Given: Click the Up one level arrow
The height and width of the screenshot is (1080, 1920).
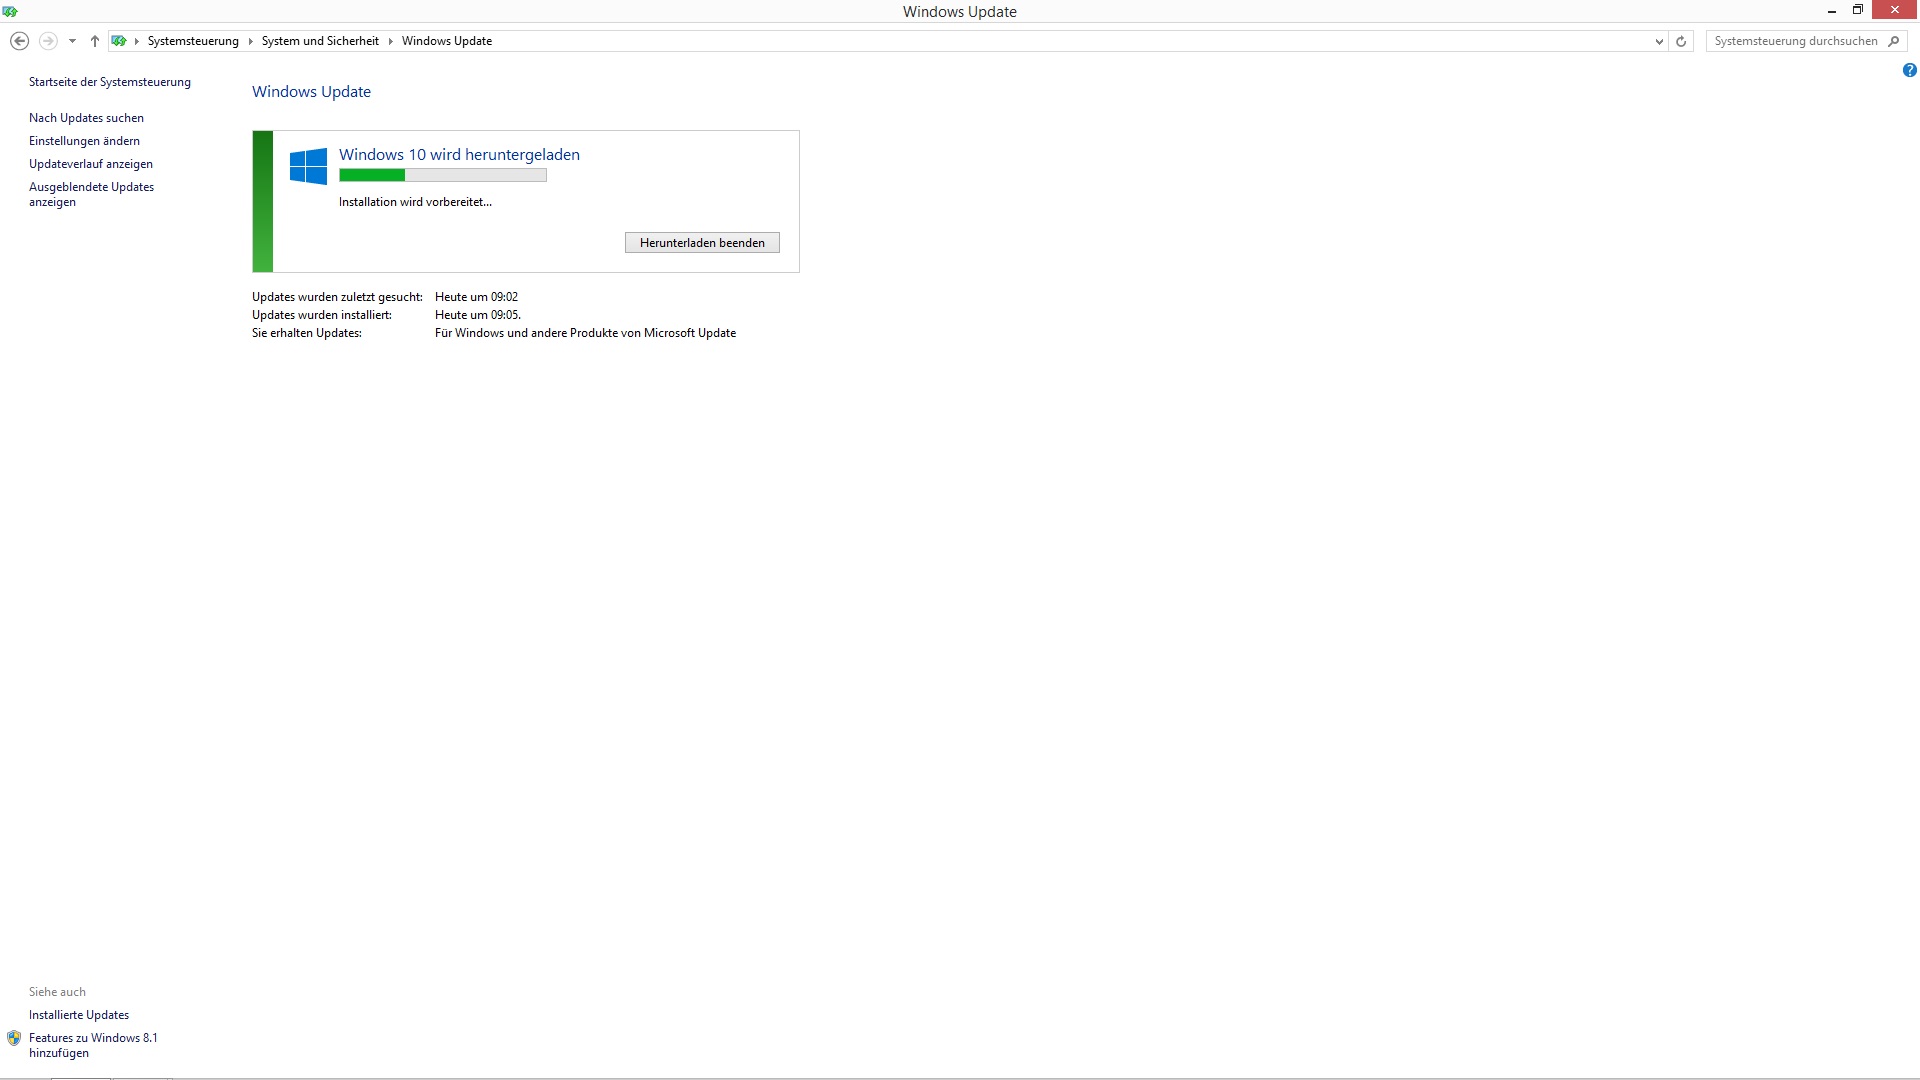Looking at the screenshot, I should (x=95, y=41).
